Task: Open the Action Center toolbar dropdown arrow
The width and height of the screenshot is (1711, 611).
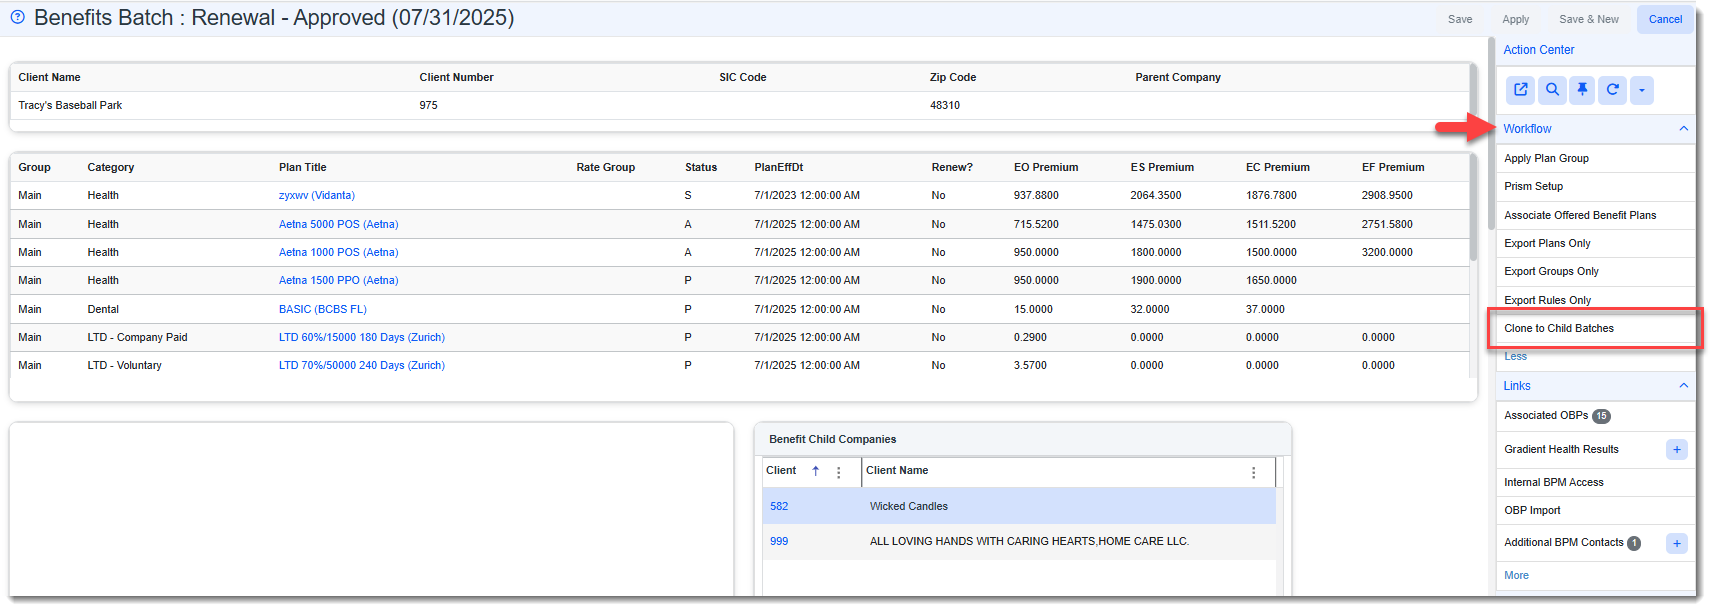Action: pos(1641,90)
